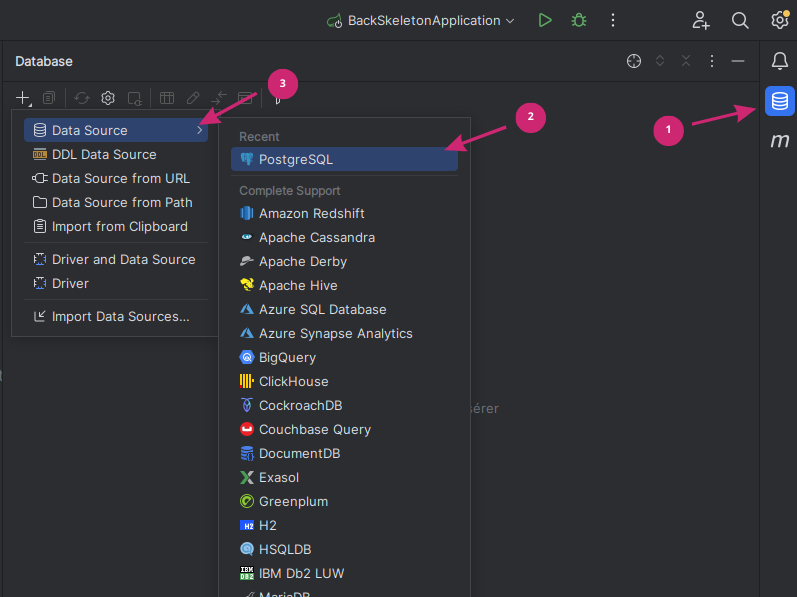Click the New plus button in Database toolbar
The image size is (797, 597).
coord(23,98)
